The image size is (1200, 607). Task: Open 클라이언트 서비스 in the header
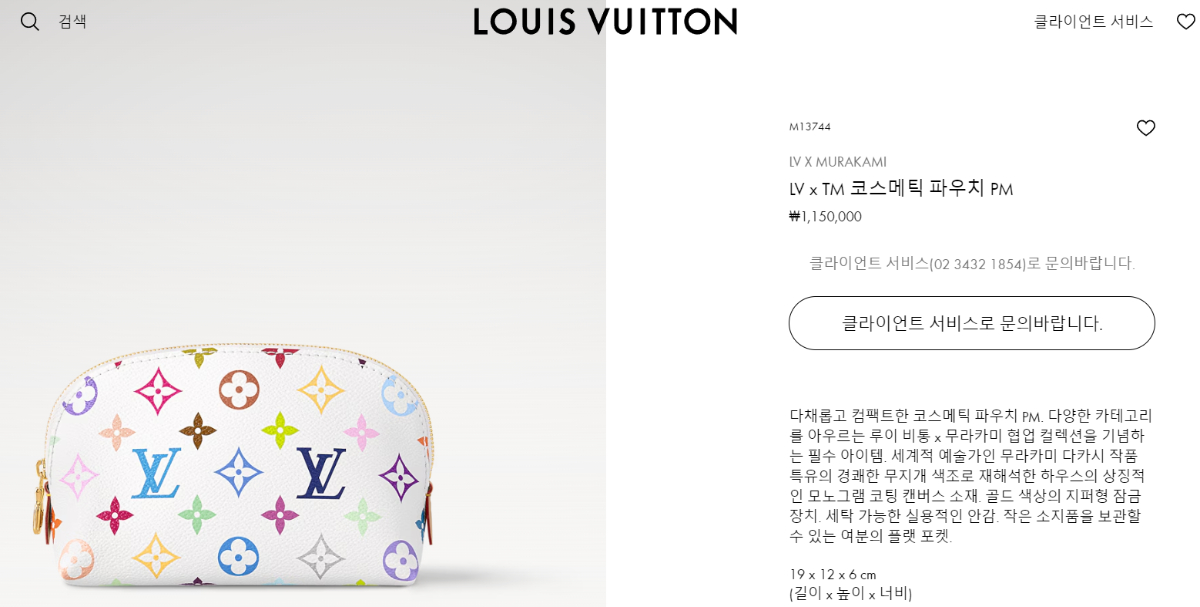(1093, 21)
